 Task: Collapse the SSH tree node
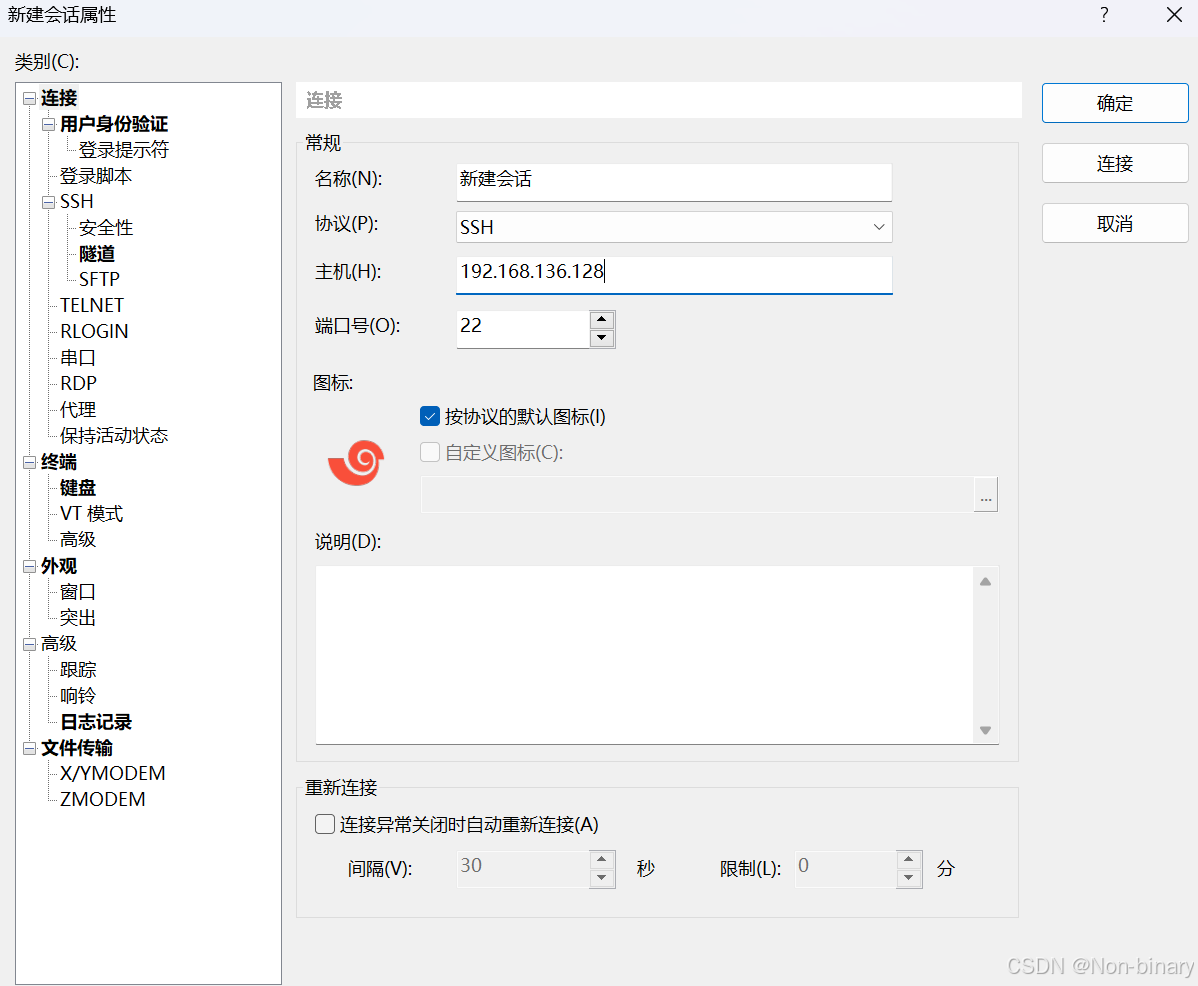(x=49, y=202)
